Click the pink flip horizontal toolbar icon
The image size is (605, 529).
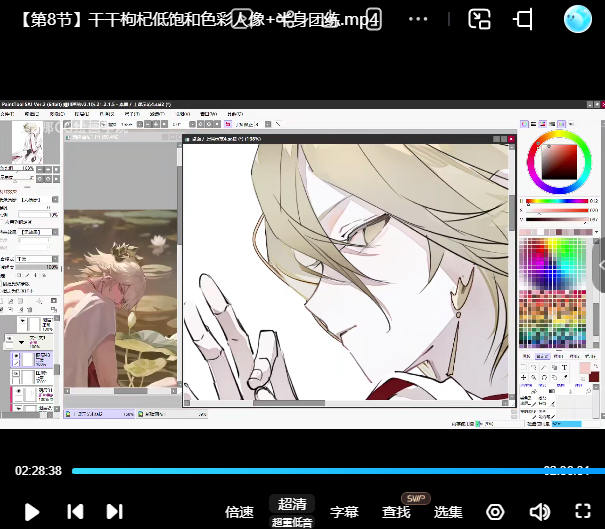click(x=228, y=124)
